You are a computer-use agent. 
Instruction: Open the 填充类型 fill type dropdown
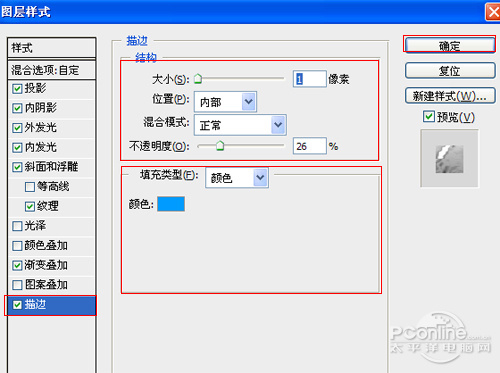pyautogui.click(x=237, y=178)
